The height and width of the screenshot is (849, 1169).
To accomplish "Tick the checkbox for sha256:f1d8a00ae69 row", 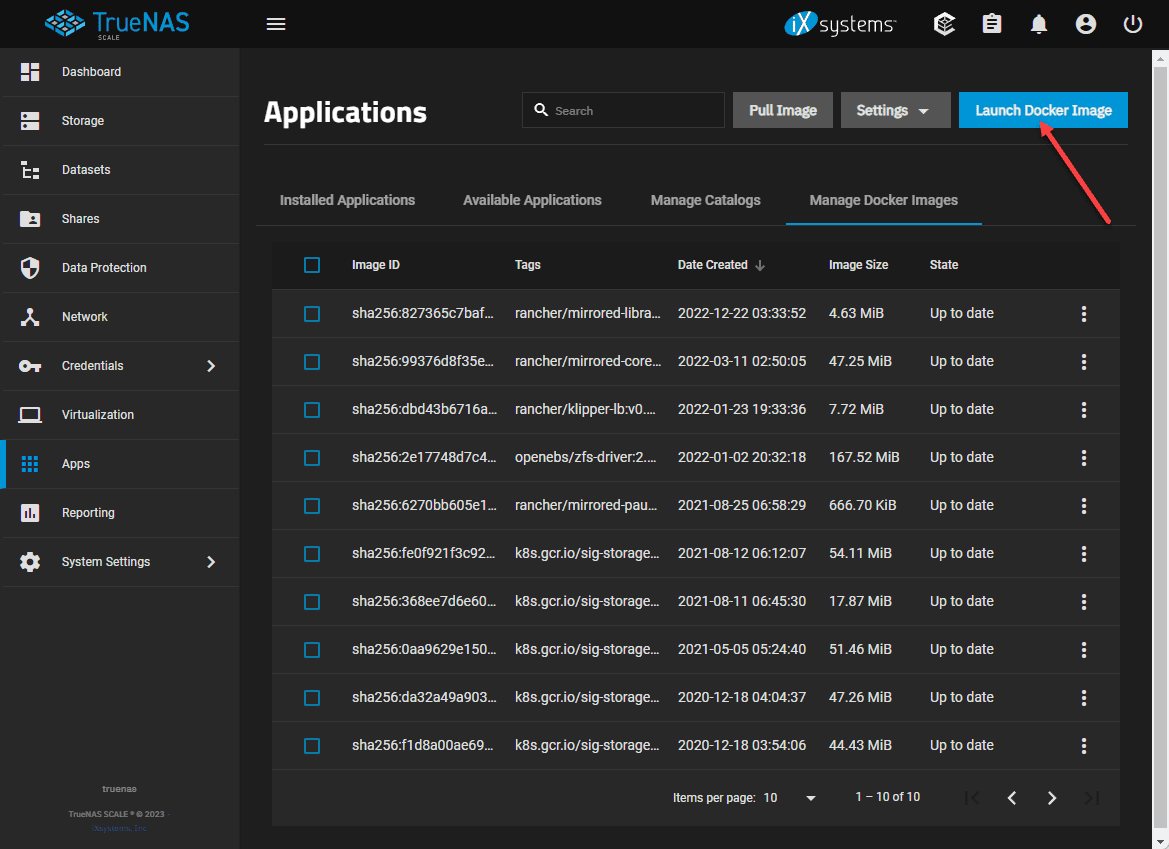I will [x=312, y=746].
